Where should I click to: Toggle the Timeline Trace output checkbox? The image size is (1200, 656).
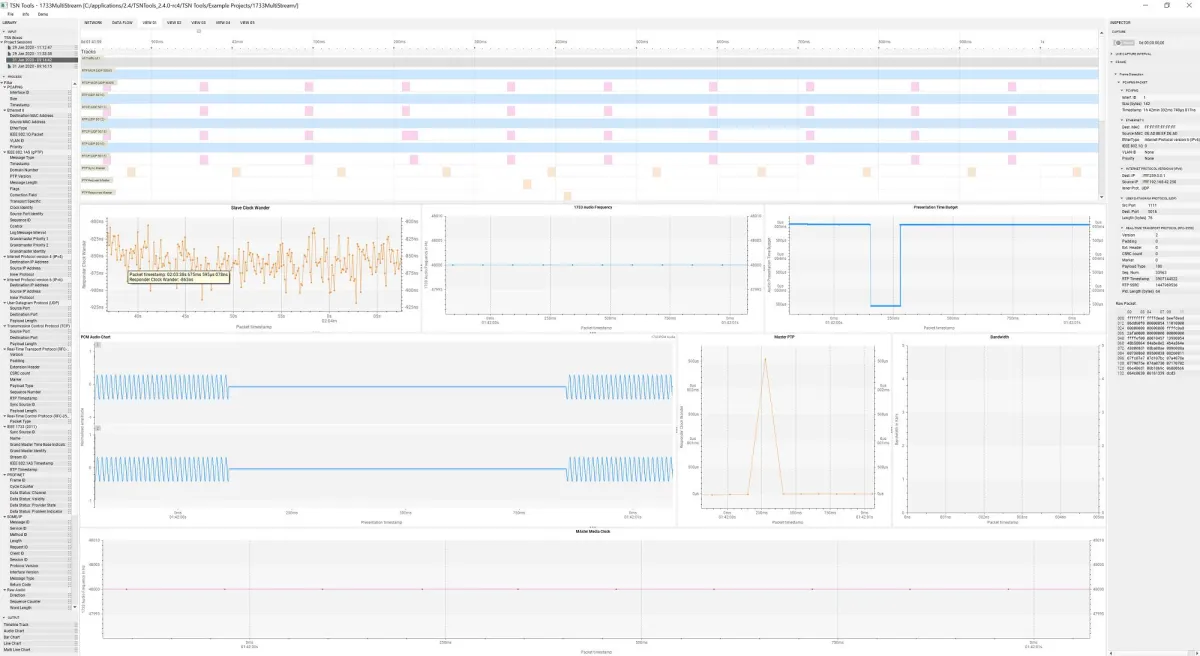pos(76,624)
